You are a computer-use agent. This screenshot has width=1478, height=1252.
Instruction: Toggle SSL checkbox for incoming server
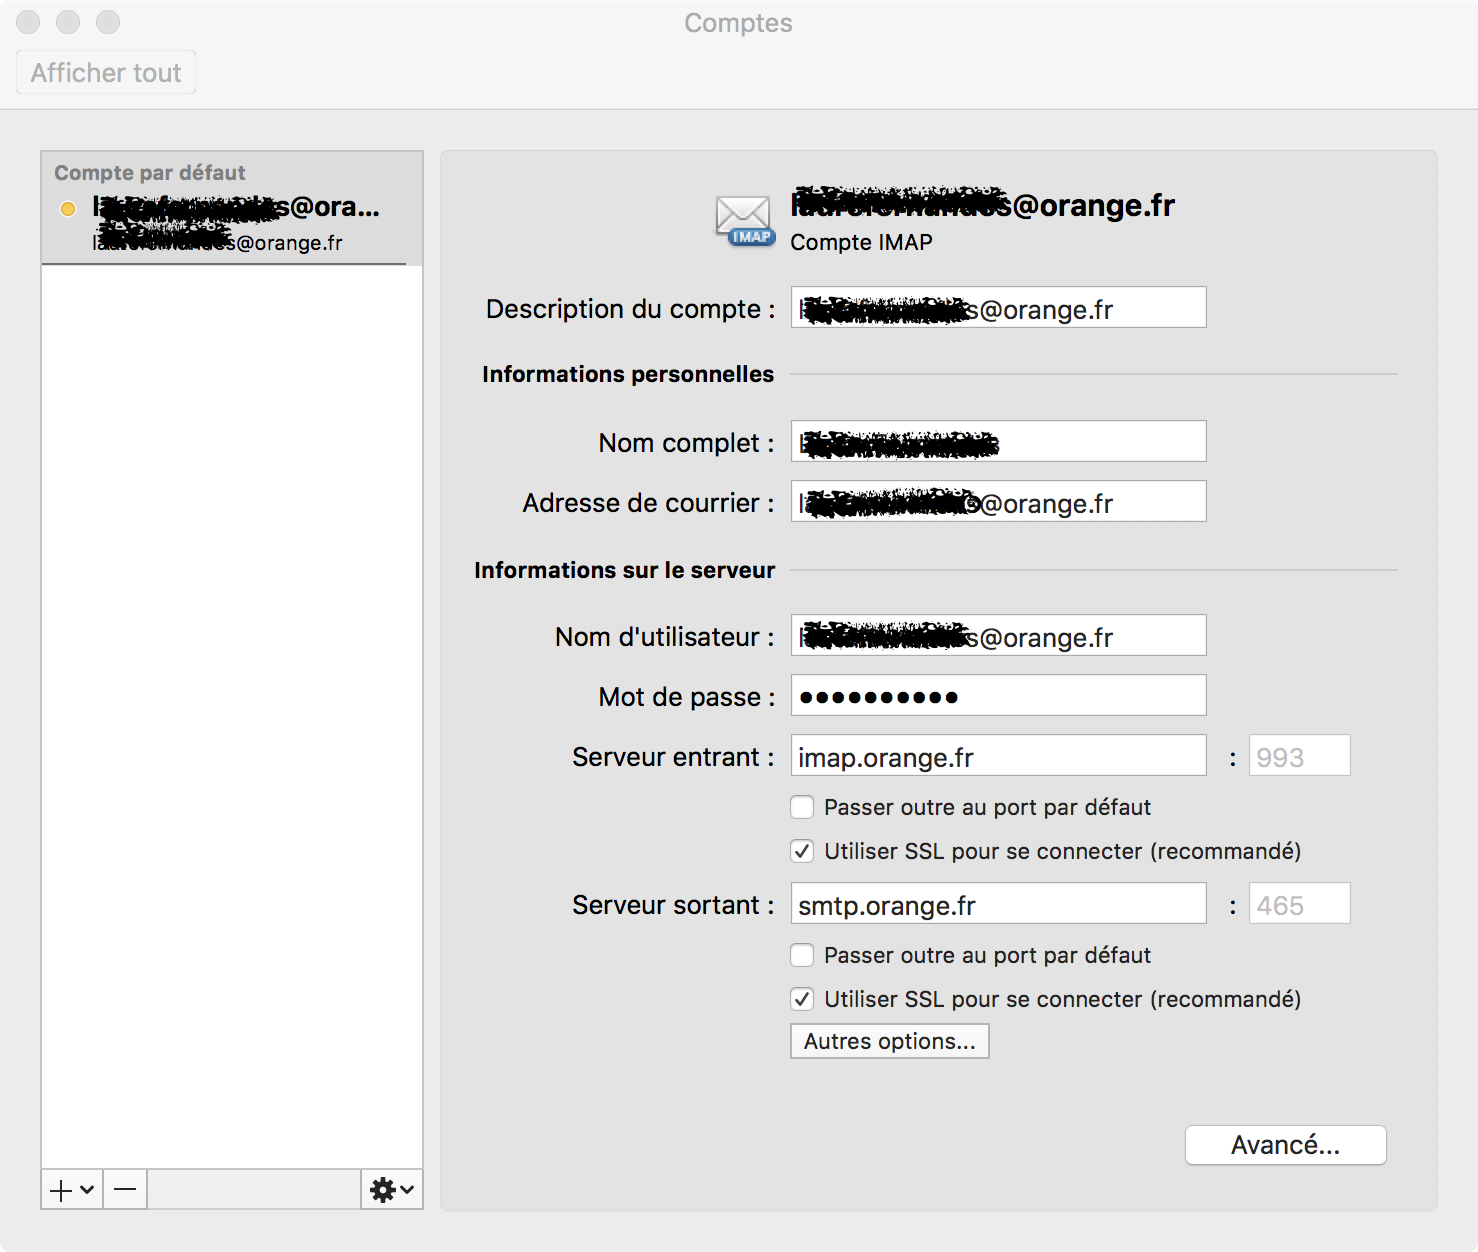coord(802,851)
